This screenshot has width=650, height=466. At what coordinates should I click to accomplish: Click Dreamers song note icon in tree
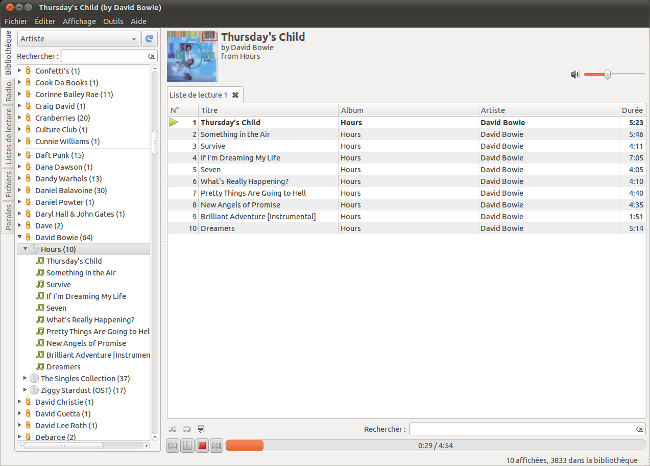[x=40, y=366]
